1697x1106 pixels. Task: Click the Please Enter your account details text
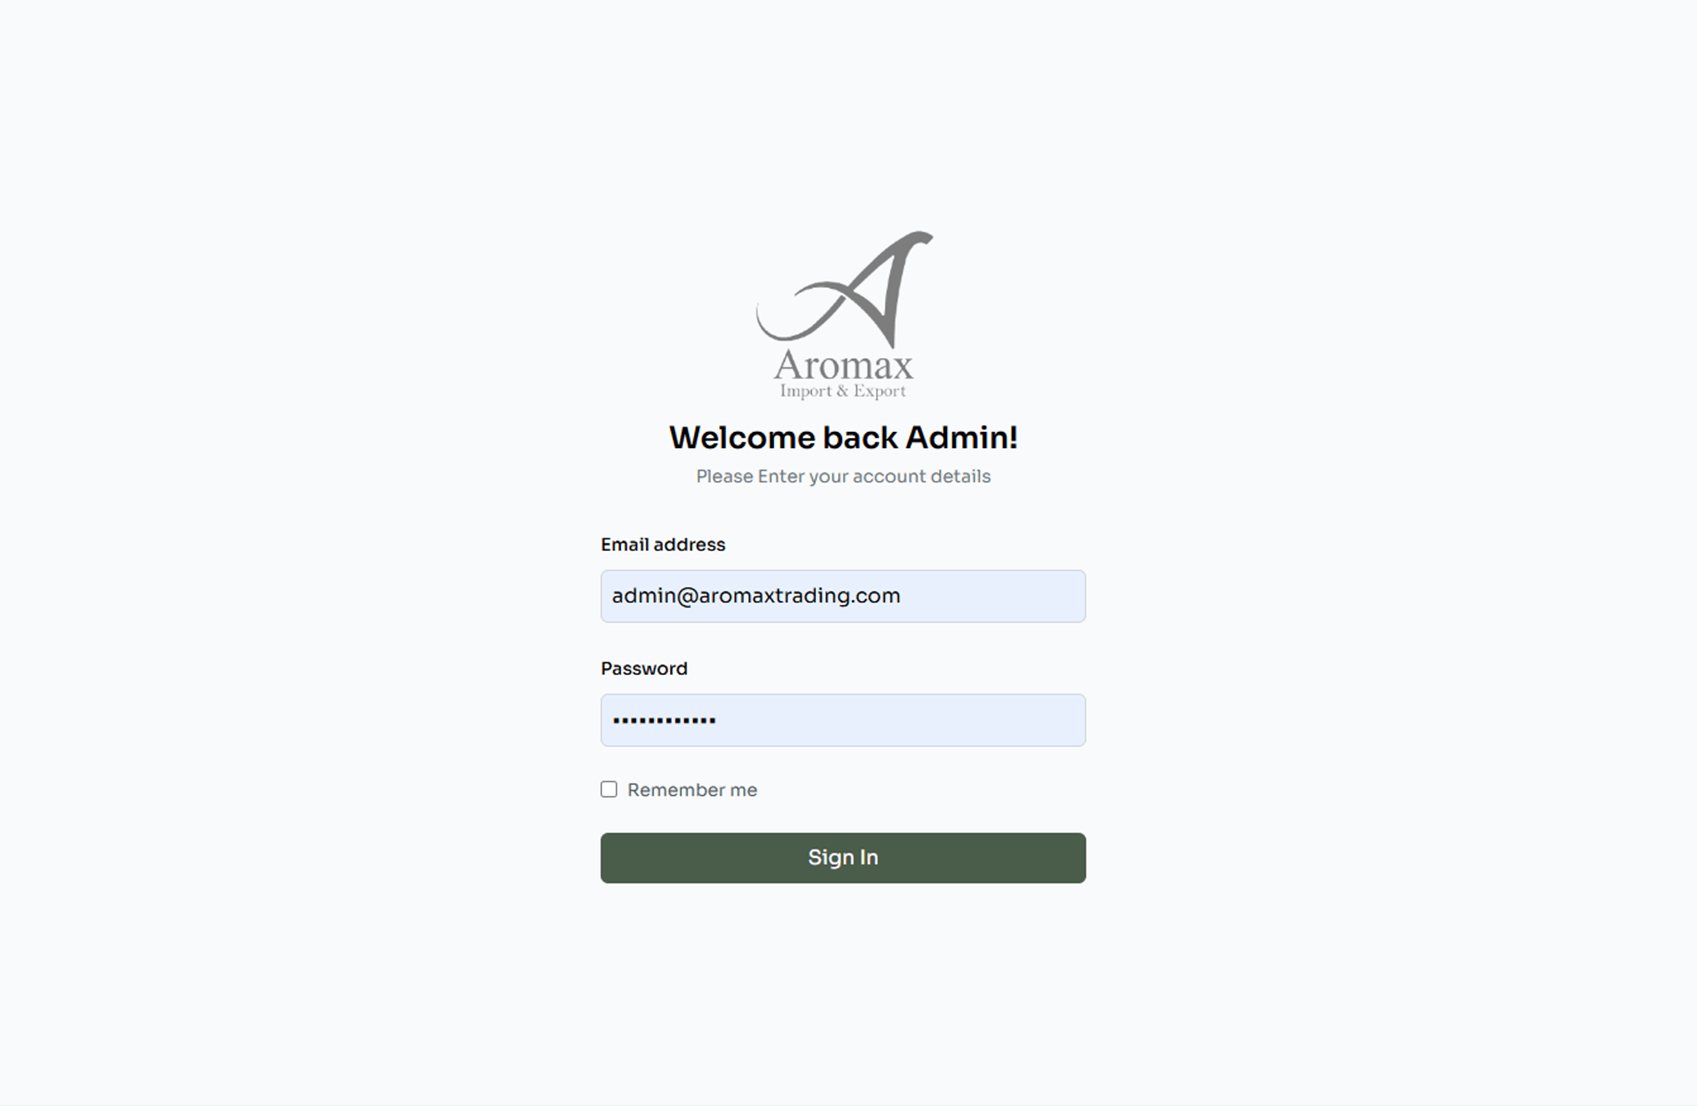click(x=843, y=477)
